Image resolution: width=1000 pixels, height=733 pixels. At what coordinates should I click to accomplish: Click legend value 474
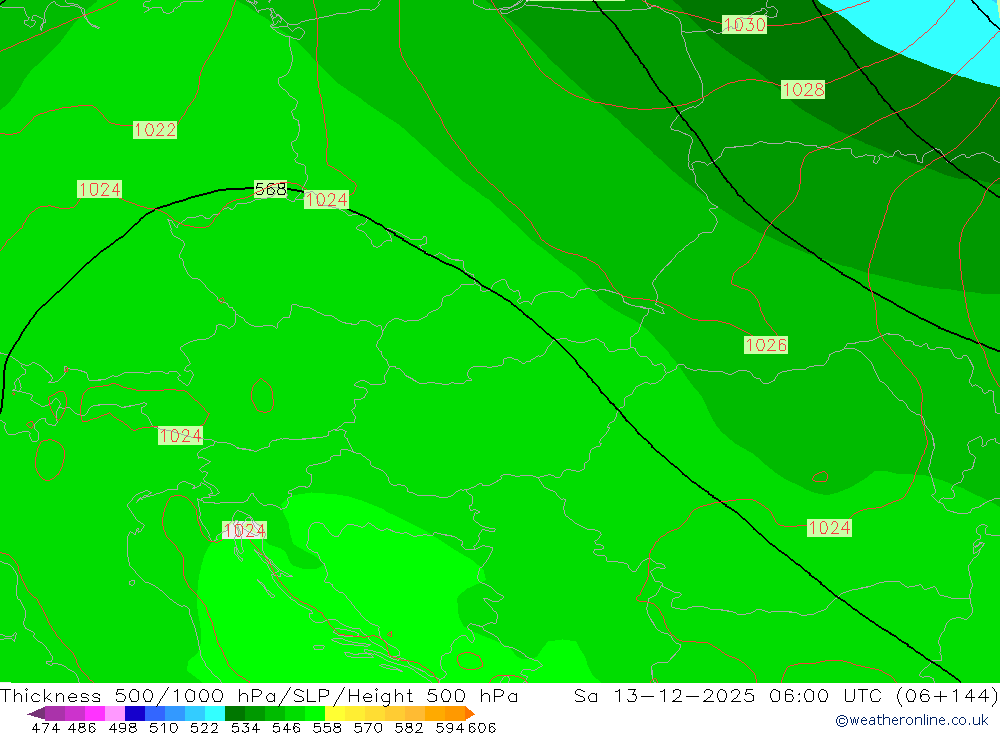[45, 728]
